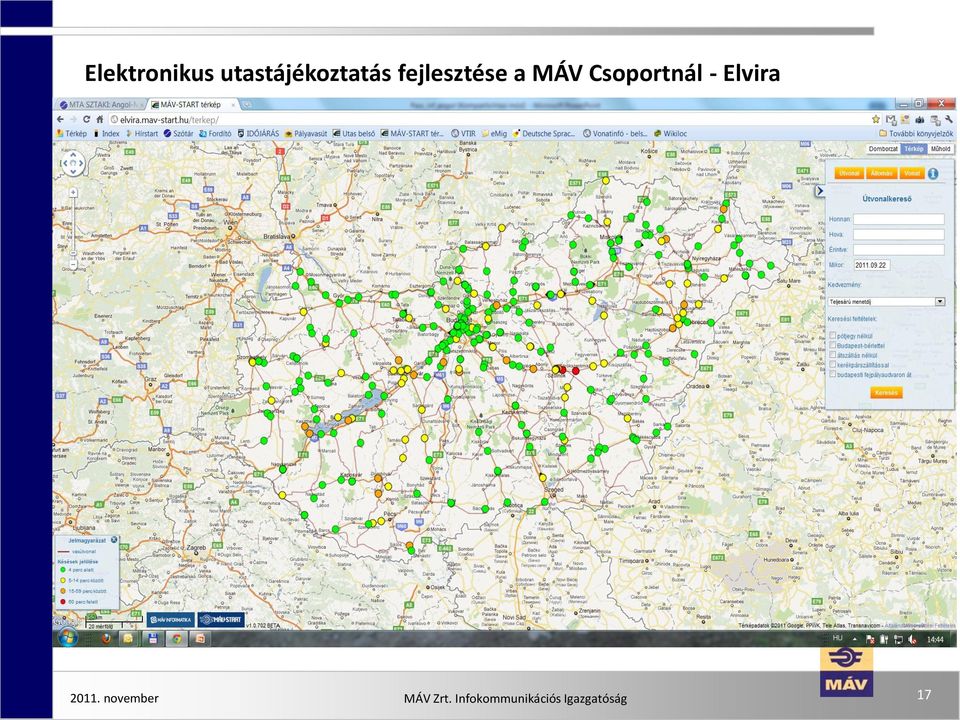
Task: Select the orange Útvonal tab
Action: tap(849, 173)
